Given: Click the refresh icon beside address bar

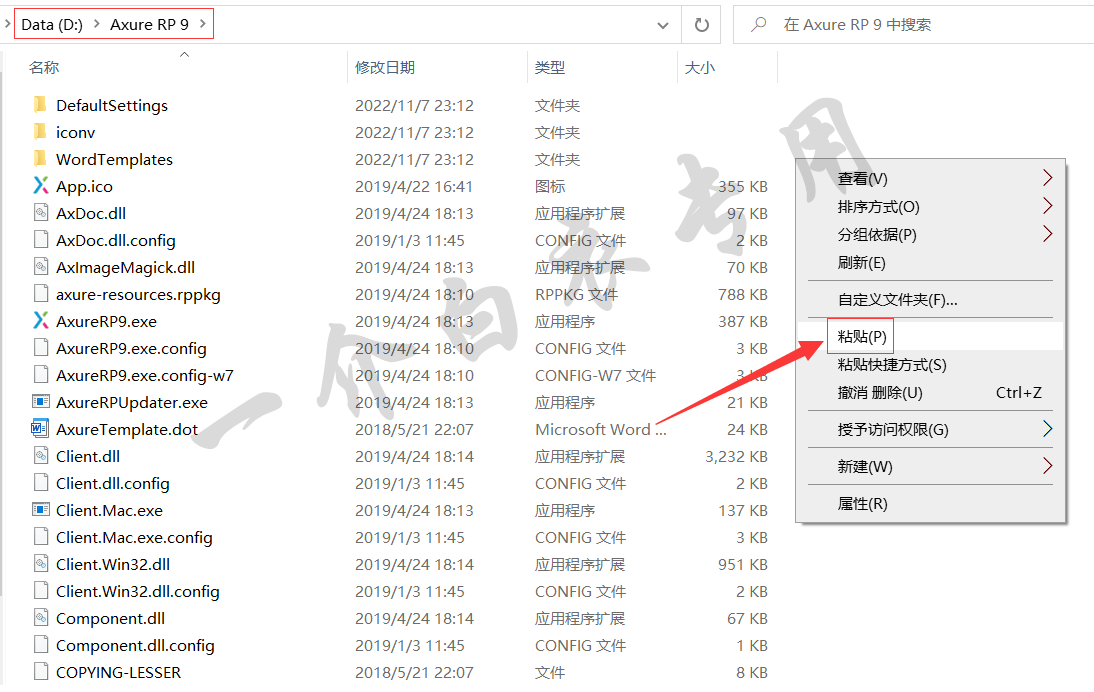Looking at the screenshot, I should click(x=701, y=24).
